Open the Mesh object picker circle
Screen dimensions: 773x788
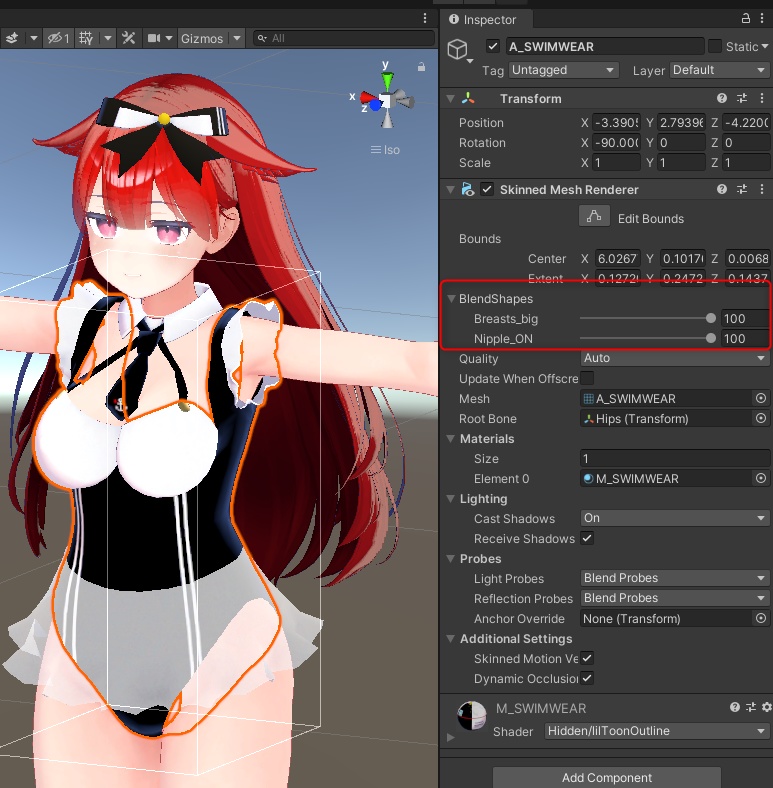click(761, 399)
